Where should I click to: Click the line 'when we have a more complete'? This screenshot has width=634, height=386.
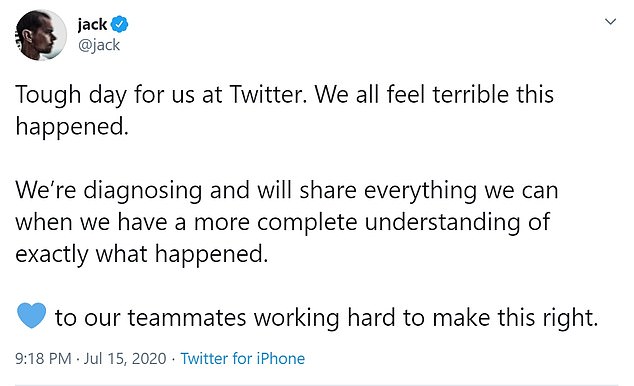click(x=283, y=223)
